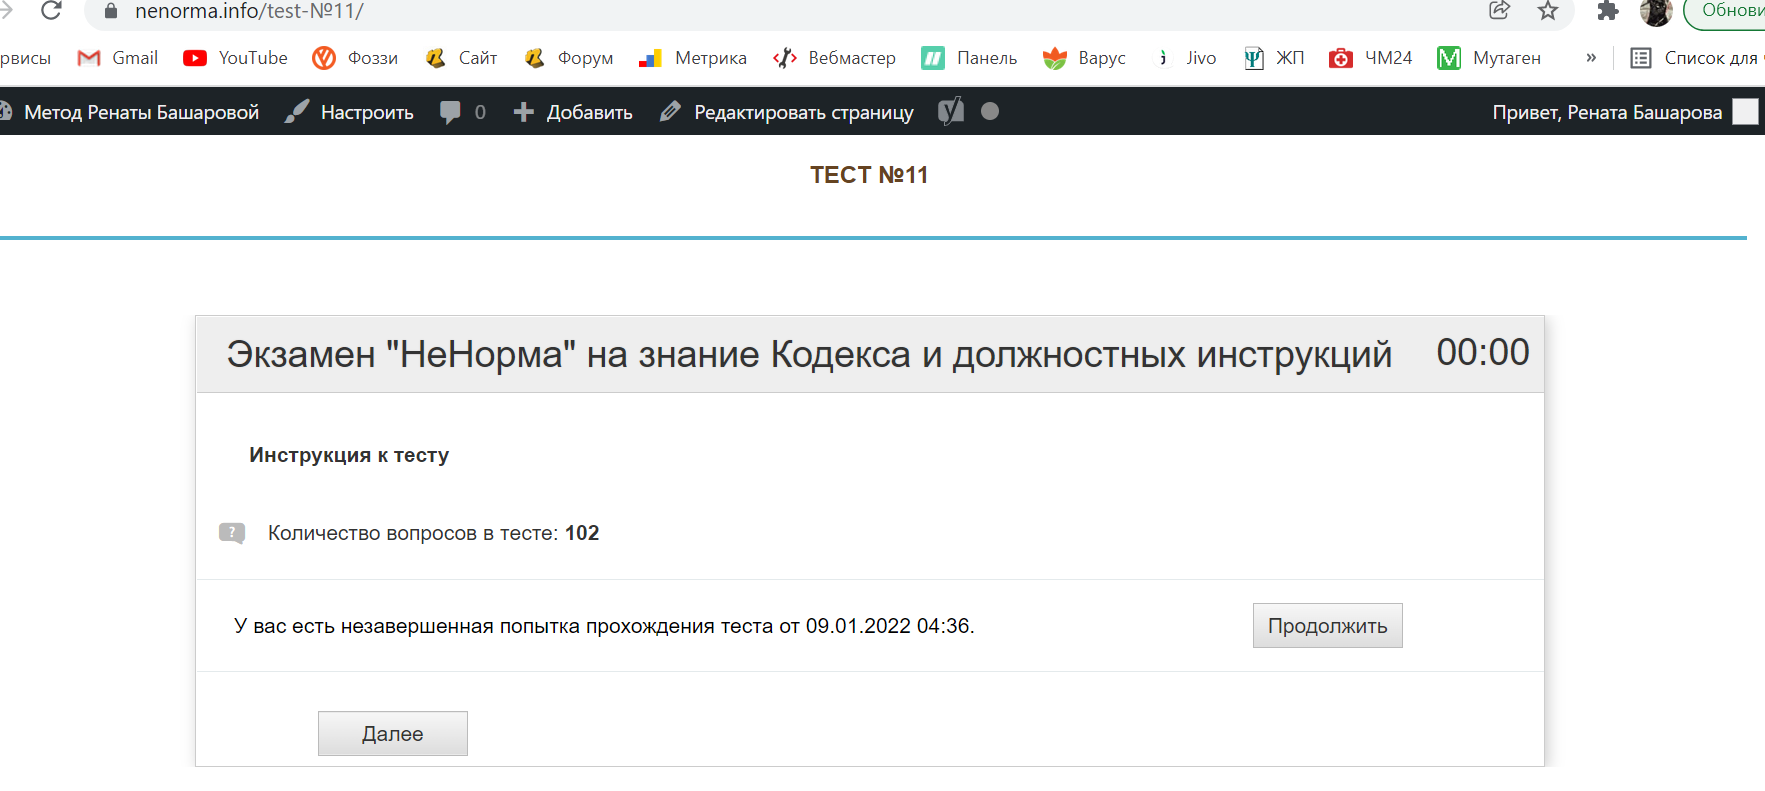Select Редактировать страницу in admin bar
Screen dimensions: 1765x791
pyautogui.click(x=787, y=112)
